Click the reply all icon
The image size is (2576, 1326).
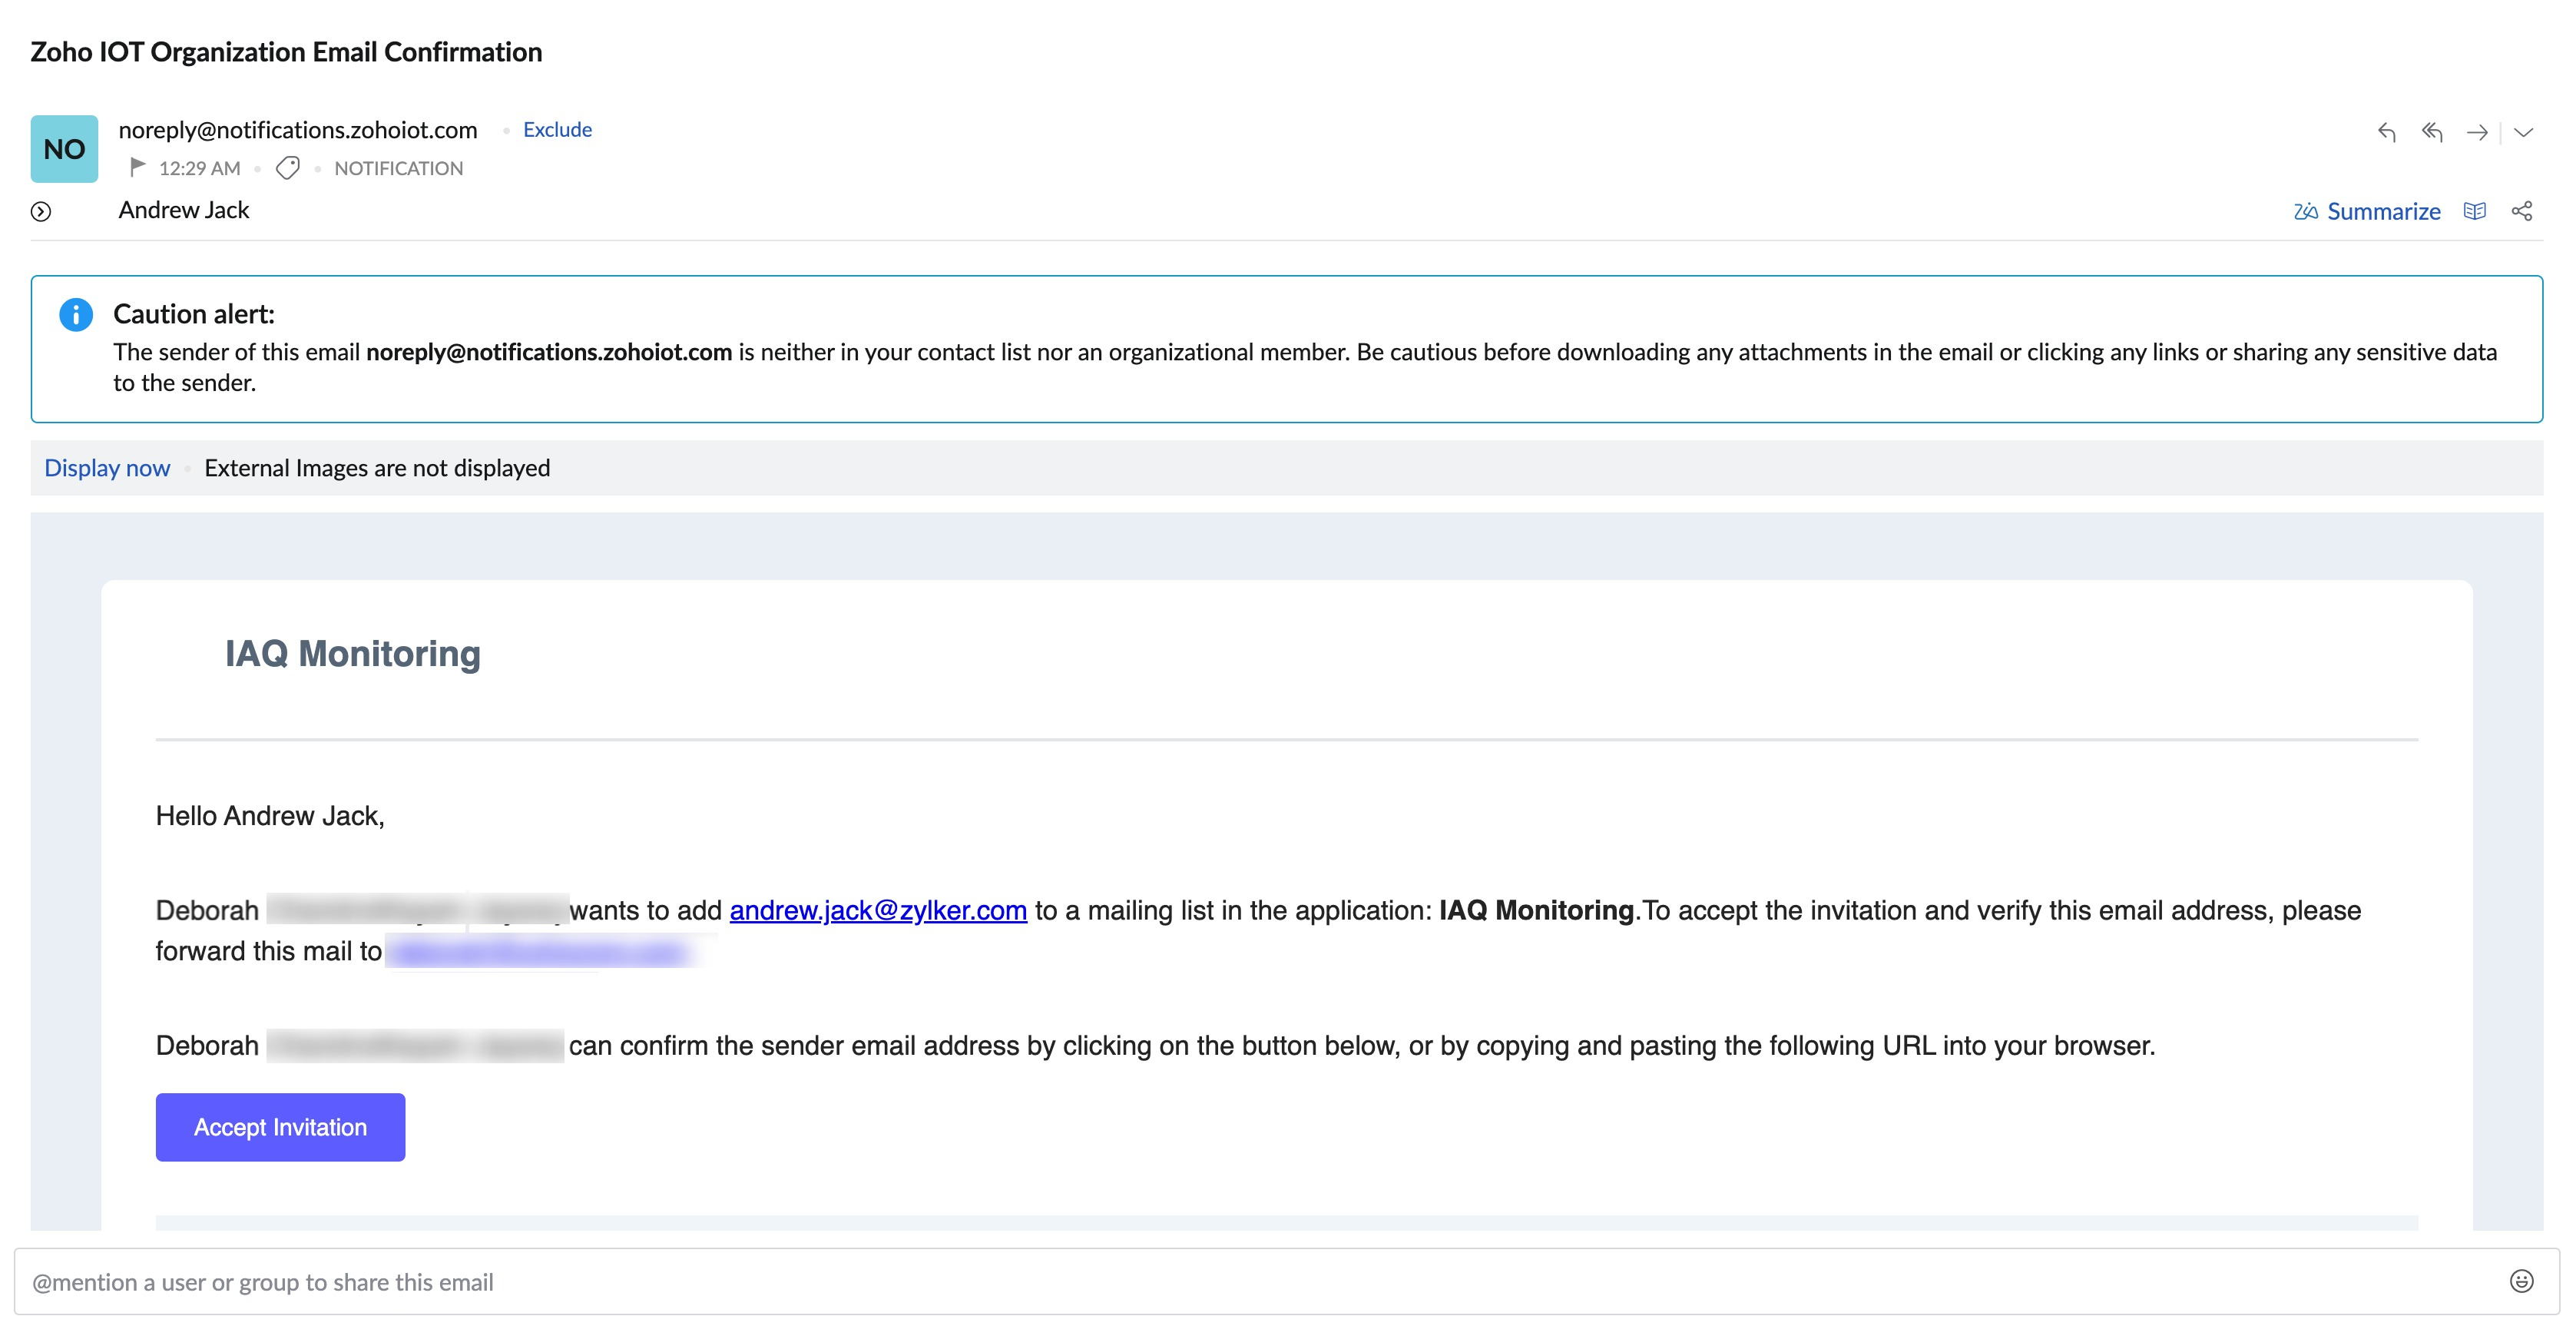(x=2432, y=132)
